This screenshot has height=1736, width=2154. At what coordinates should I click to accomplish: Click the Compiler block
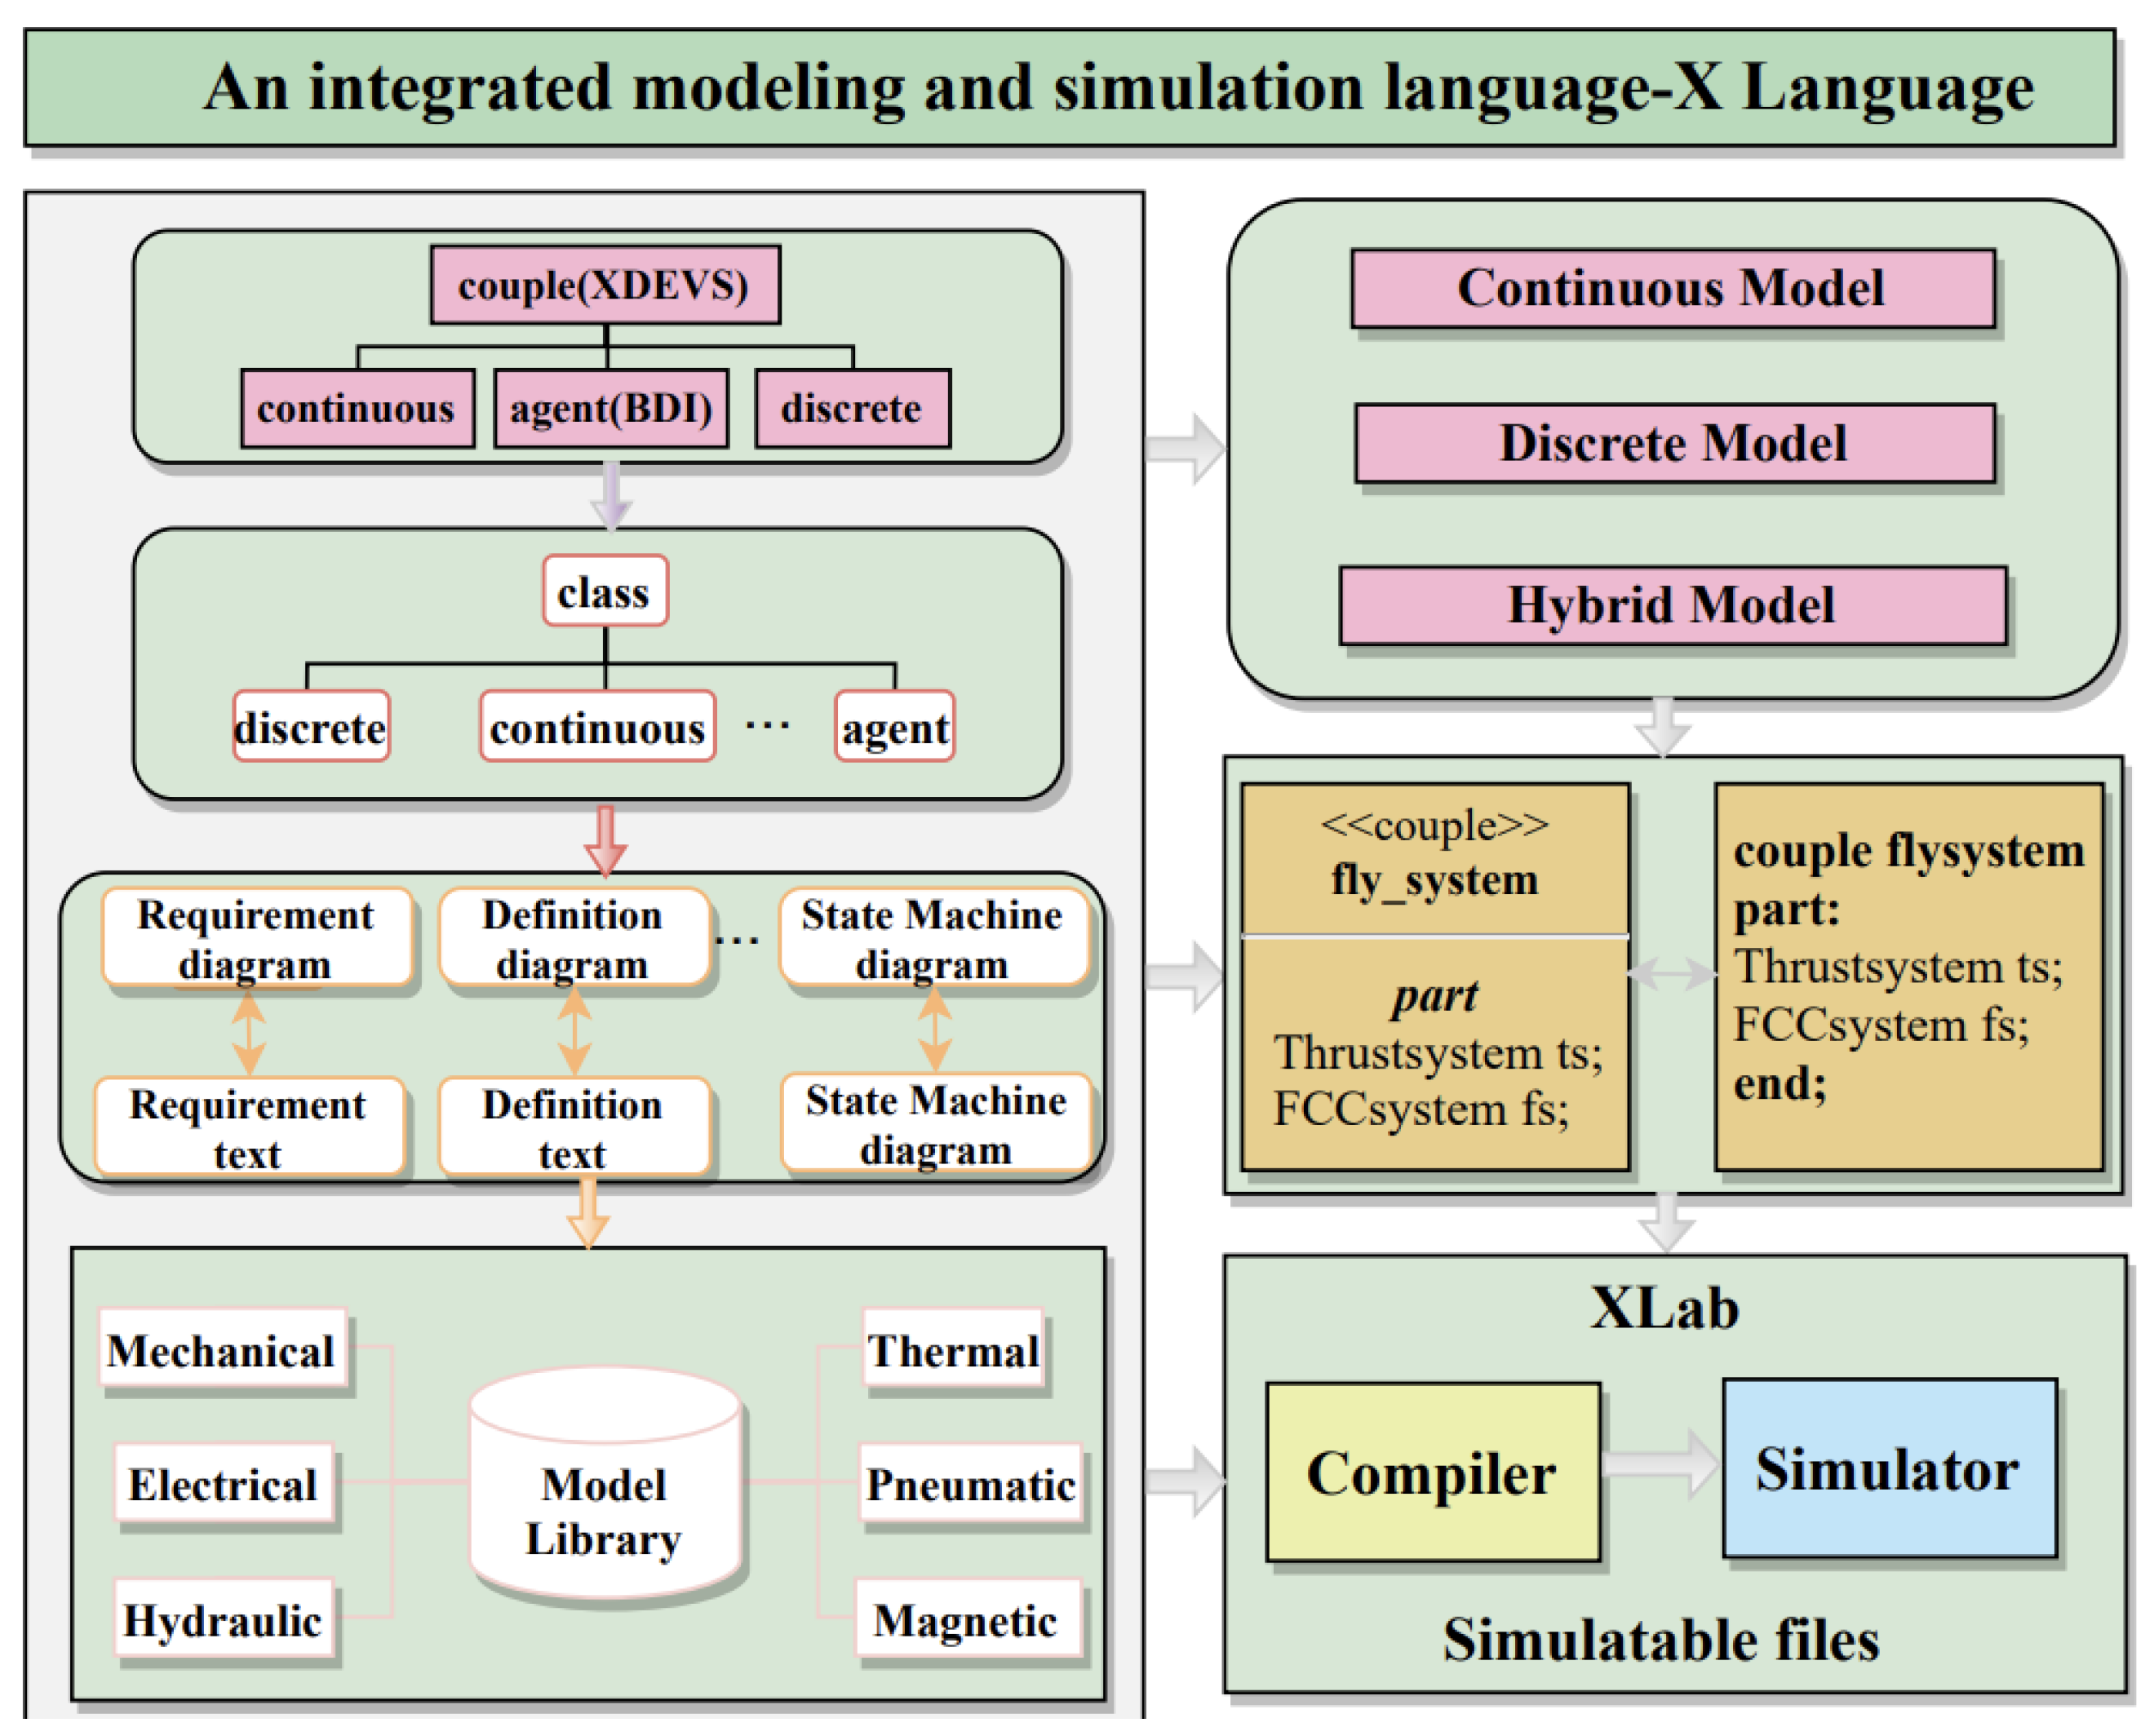(x=1432, y=1473)
